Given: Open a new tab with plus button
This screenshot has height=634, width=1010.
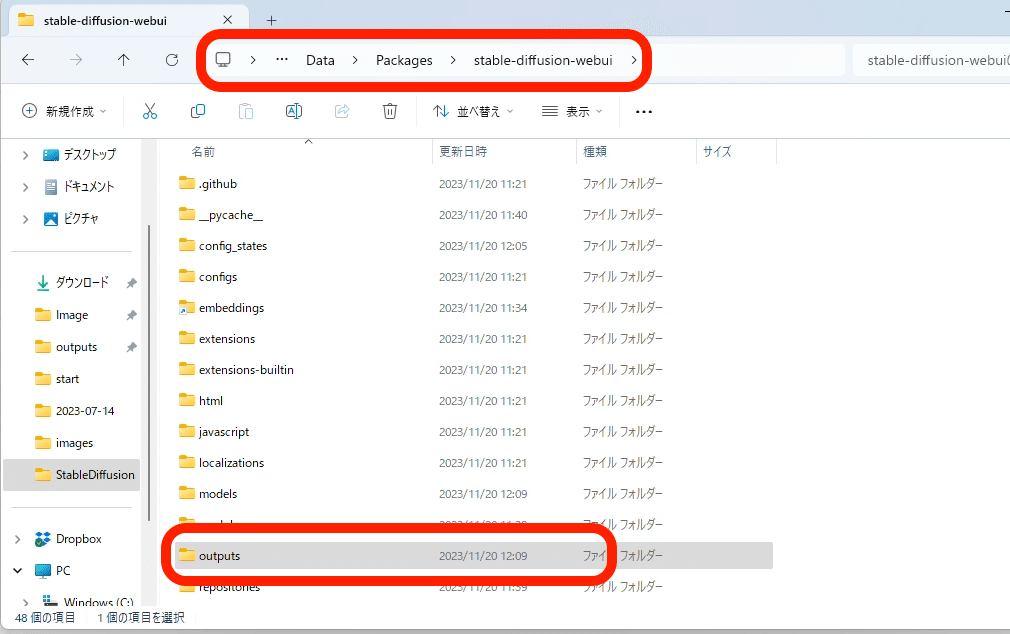Looking at the screenshot, I should coord(272,21).
